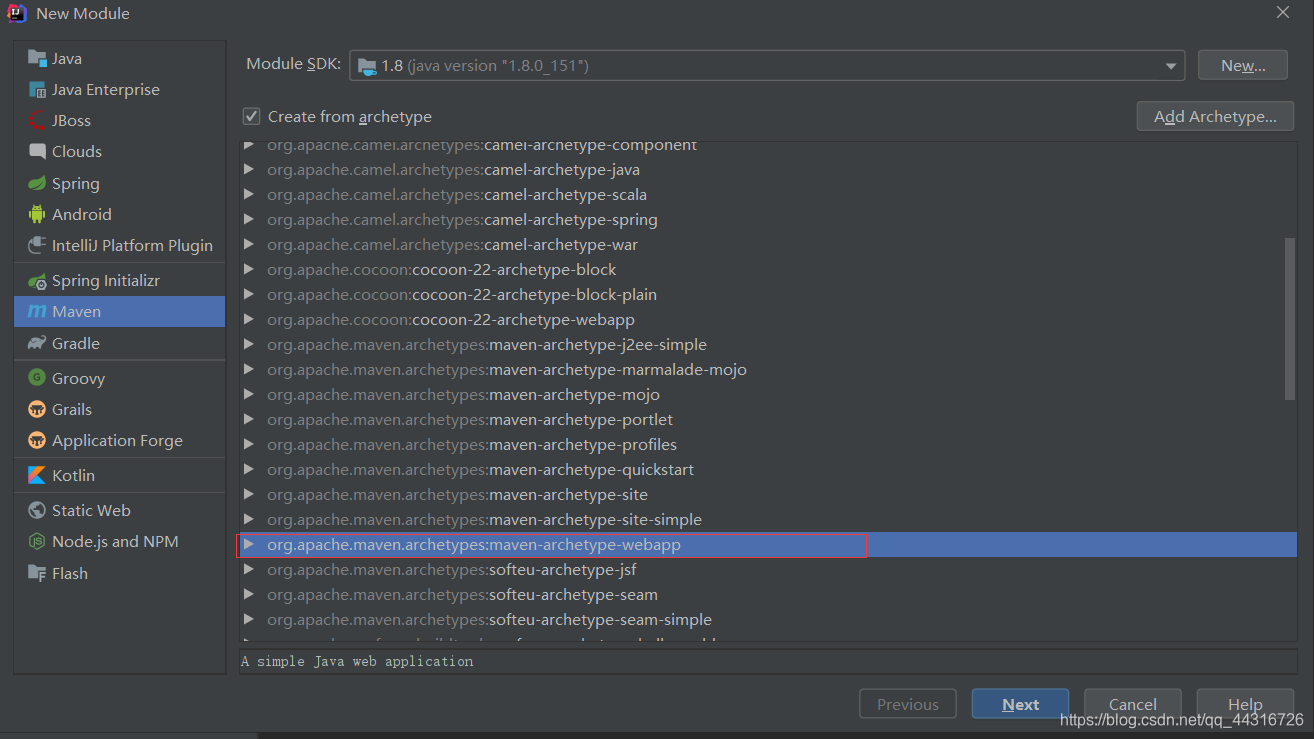This screenshot has height=739, width=1314.
Task: Expand the cocoon-22-archetype-block node
Action: point(249,270)
